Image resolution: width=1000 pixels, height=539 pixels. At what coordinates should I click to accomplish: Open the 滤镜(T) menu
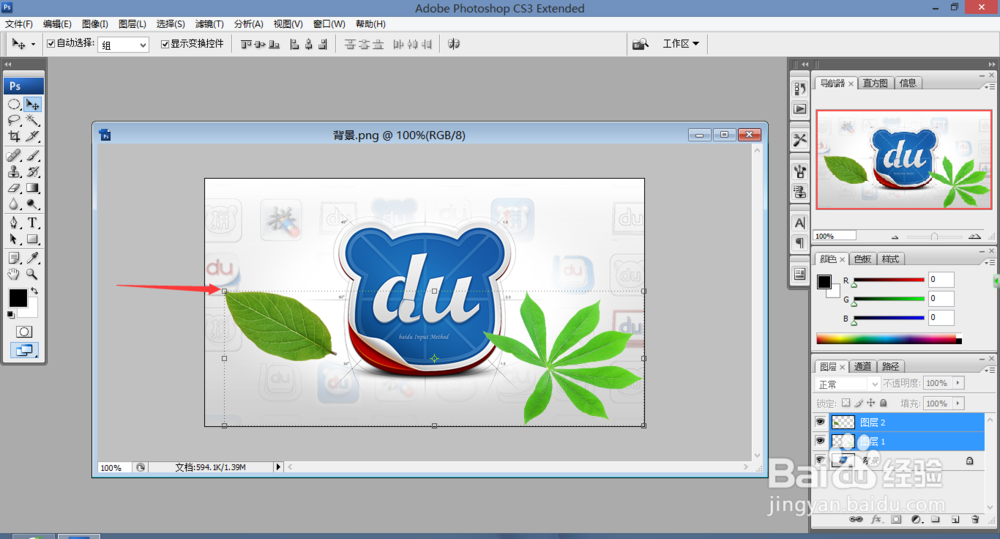point(209,24)
